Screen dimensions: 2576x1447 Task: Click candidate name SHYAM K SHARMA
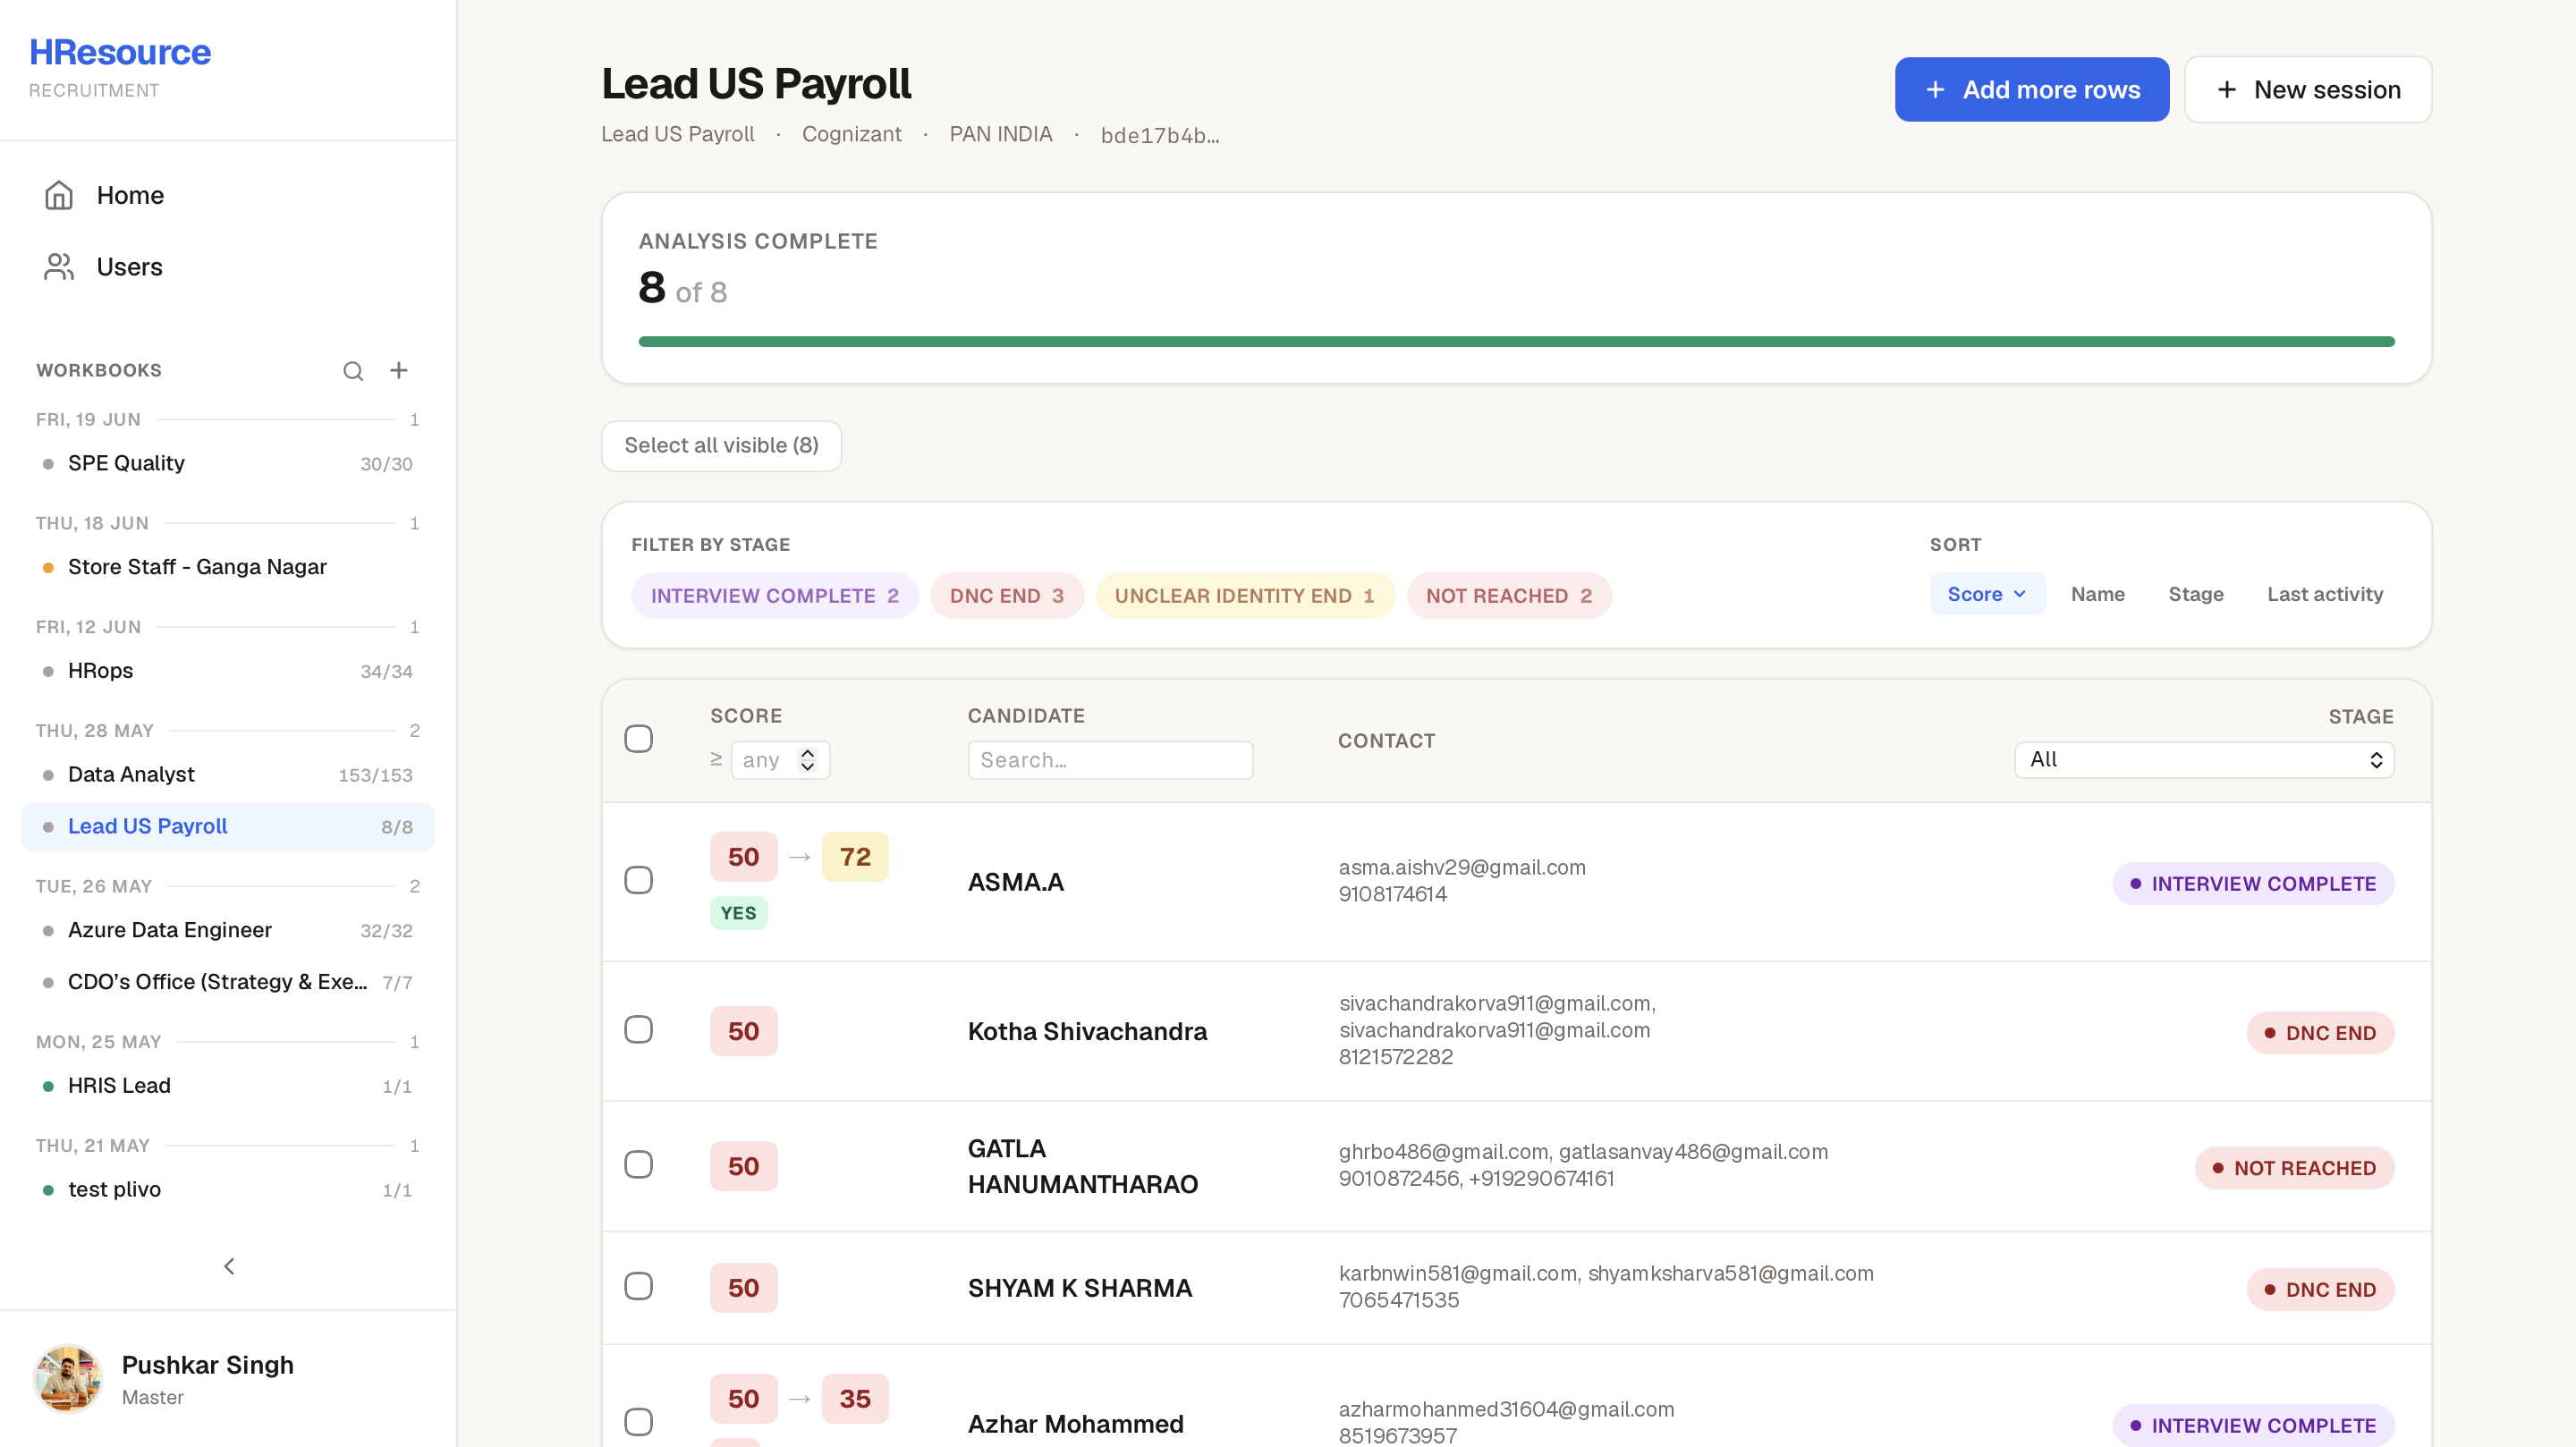tap(1079, 1288)
